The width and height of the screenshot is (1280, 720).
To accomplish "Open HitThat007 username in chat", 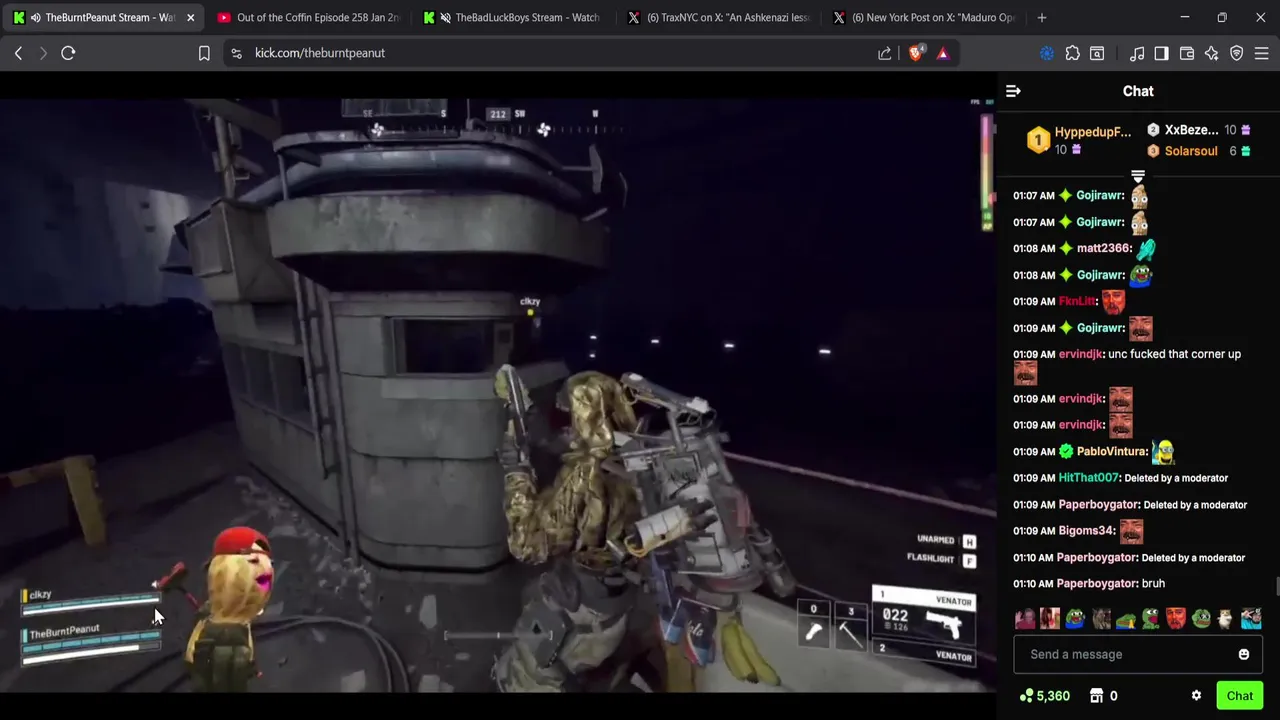I will (x=1088, y=478).
